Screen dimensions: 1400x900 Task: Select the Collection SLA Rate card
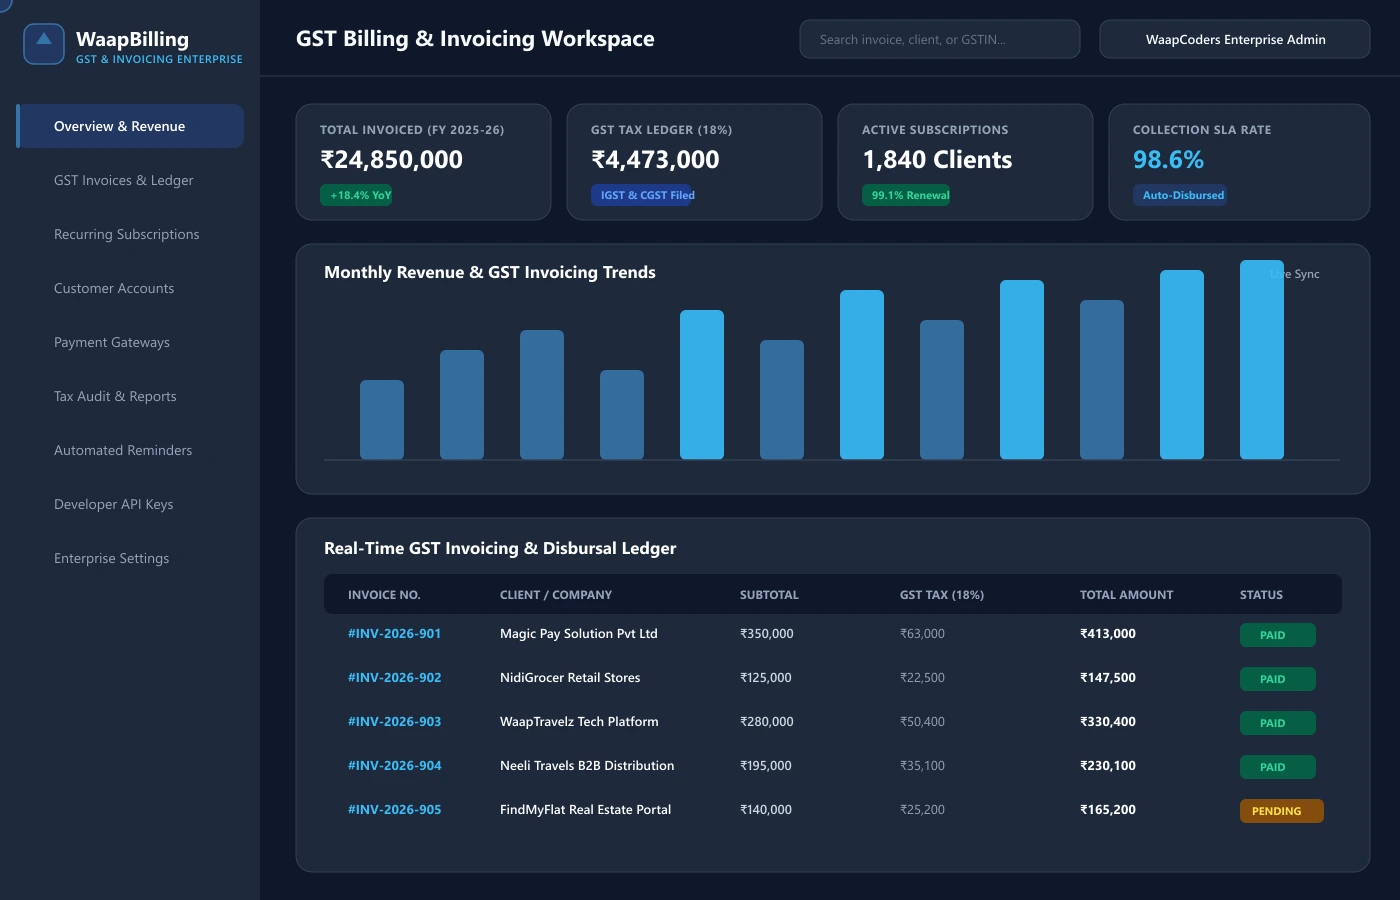point(1239,162)
